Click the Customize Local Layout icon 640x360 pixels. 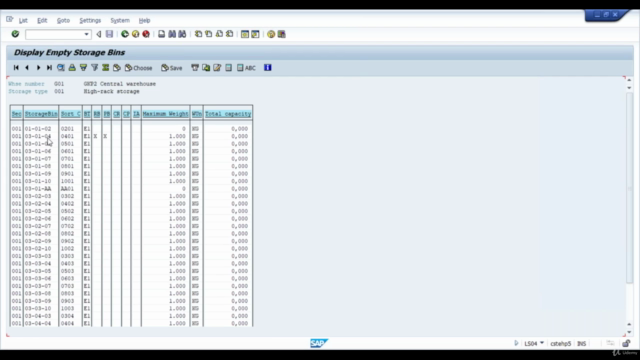[x=282, y=34]
